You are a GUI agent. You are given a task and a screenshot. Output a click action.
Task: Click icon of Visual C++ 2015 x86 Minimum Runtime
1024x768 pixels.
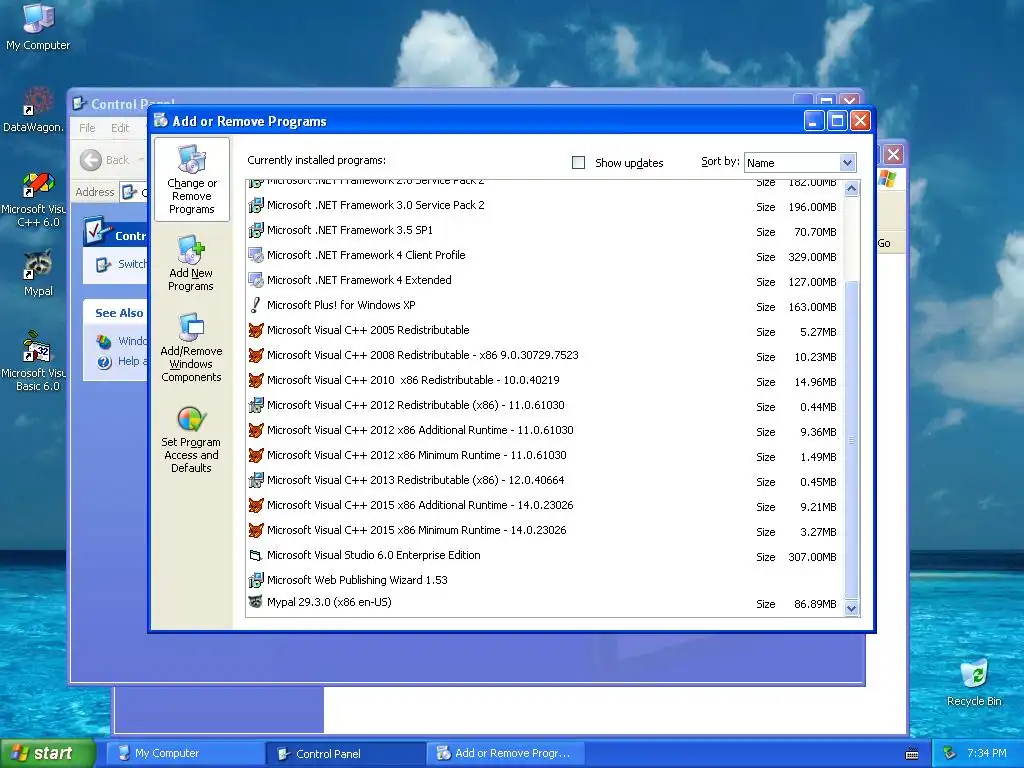click(256, 530)
